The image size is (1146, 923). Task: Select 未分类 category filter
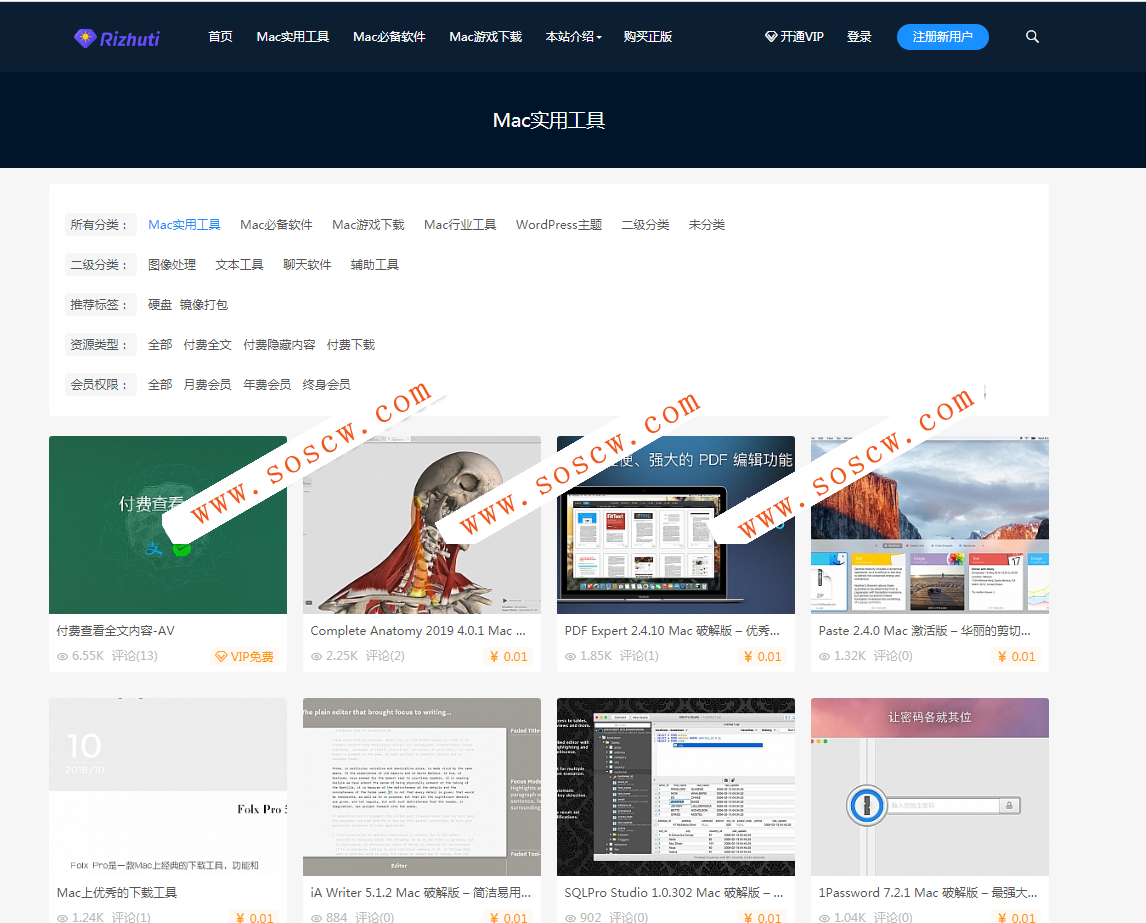707,224
